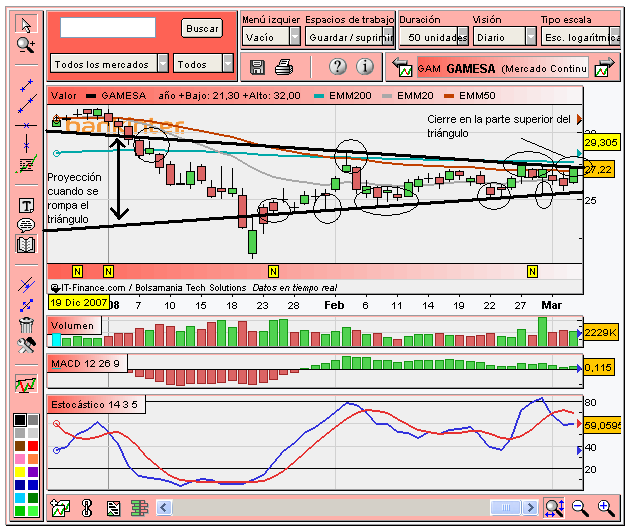Open the Esc. logarítmica scale type dropdown
The height and width of the screenshot is (530, 628).
point(581,37)
